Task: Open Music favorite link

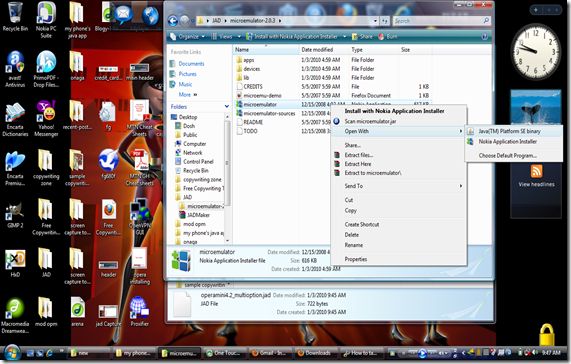Action: (185, 84)
